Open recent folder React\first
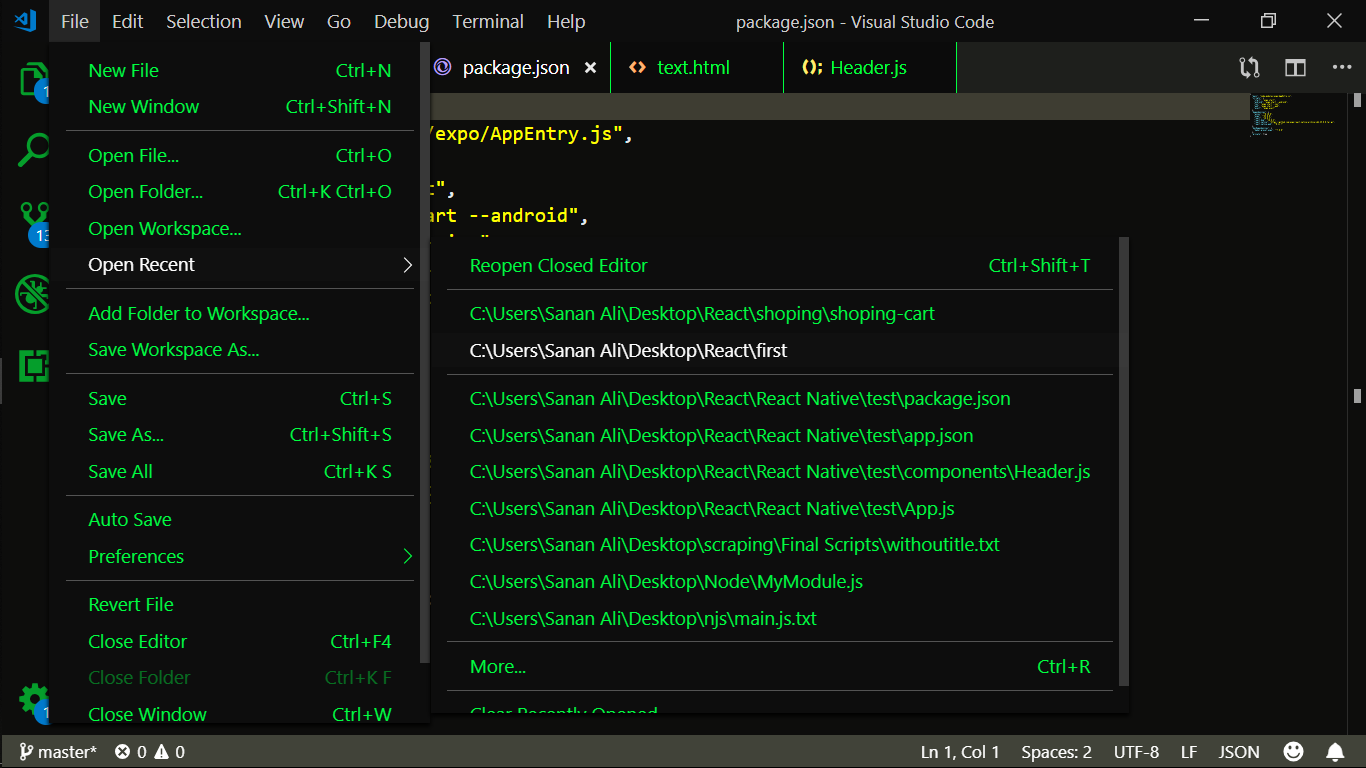The image size is (1366, 768). [780, 351]
